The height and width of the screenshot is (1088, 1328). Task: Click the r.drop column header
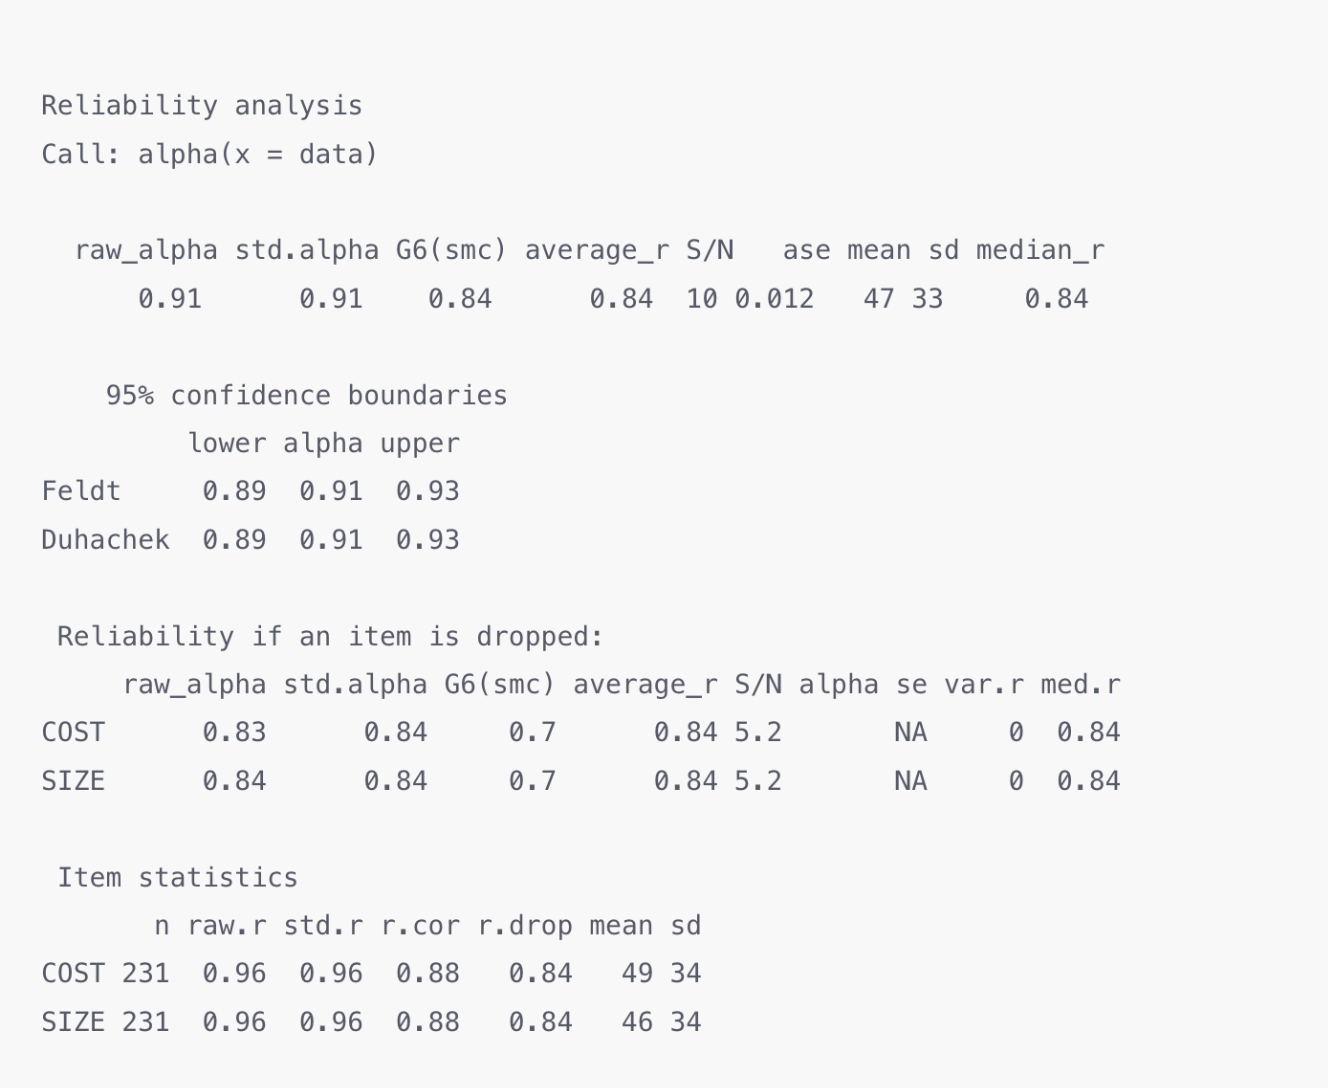(525, 926)
